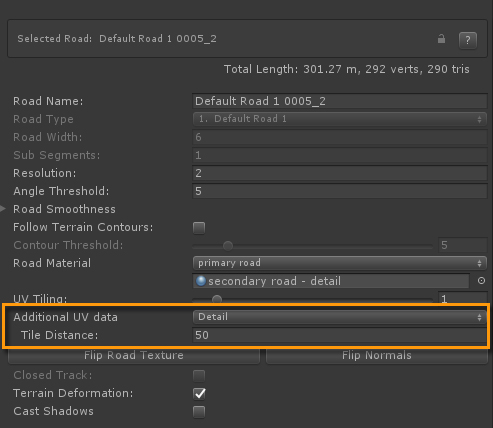493x428 pixels.
Task: Click the Angle Threshold value field
Action: 340,191
